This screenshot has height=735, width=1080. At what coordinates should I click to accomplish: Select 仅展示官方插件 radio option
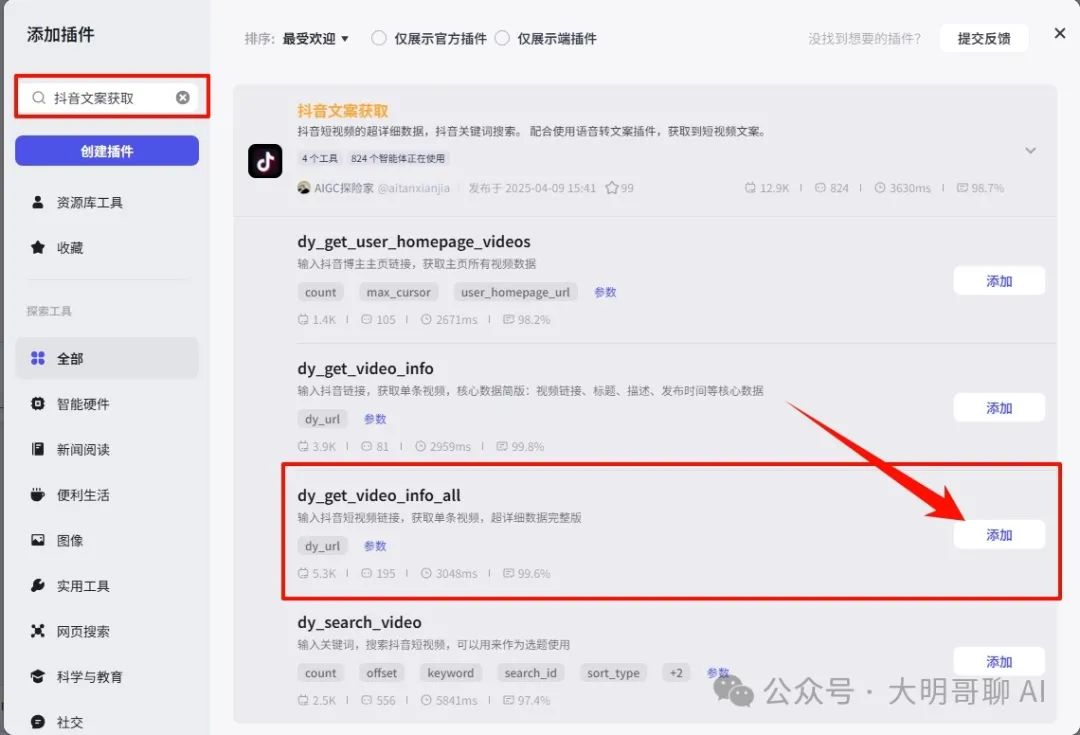tap(379, 38)
